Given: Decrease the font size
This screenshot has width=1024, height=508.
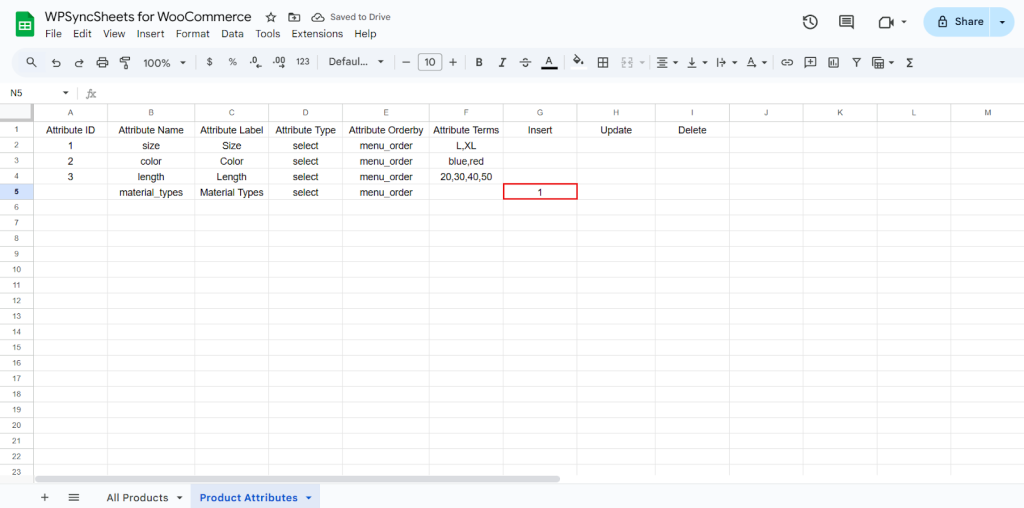Looking at the screenshot, I should pos(406,63).
